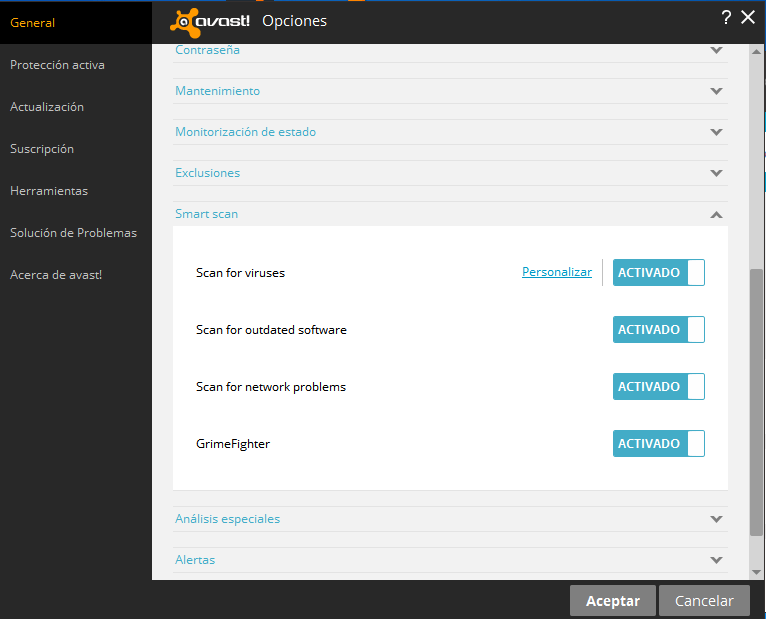Viewport: 766px width, 619px height.
Task: Expand the Contraseña section chevron
Action: click(716, 50)
